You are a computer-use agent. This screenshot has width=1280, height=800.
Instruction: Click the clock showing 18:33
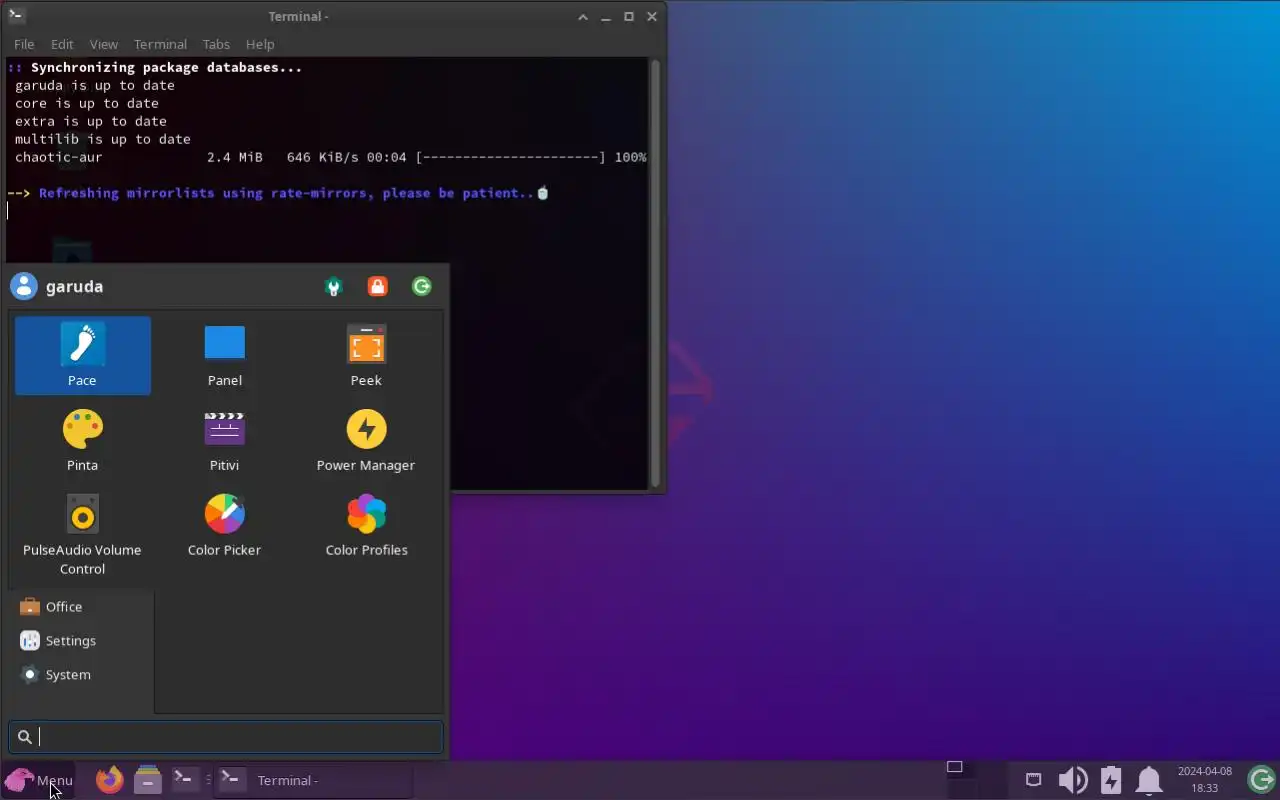[1204, 780]
